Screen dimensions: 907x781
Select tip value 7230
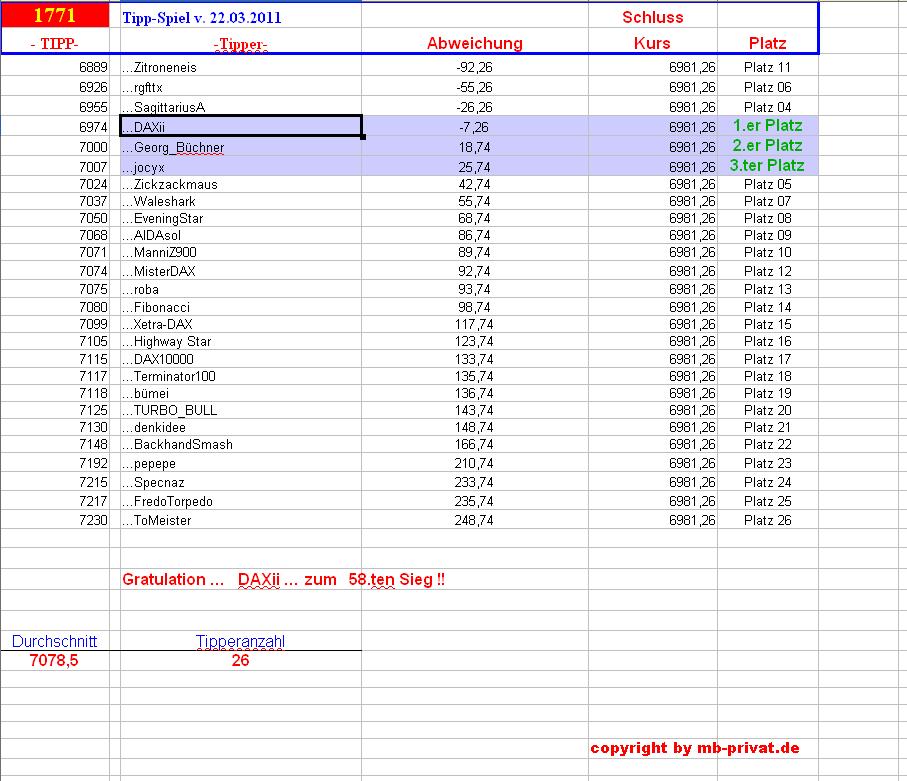coord(55,520)
